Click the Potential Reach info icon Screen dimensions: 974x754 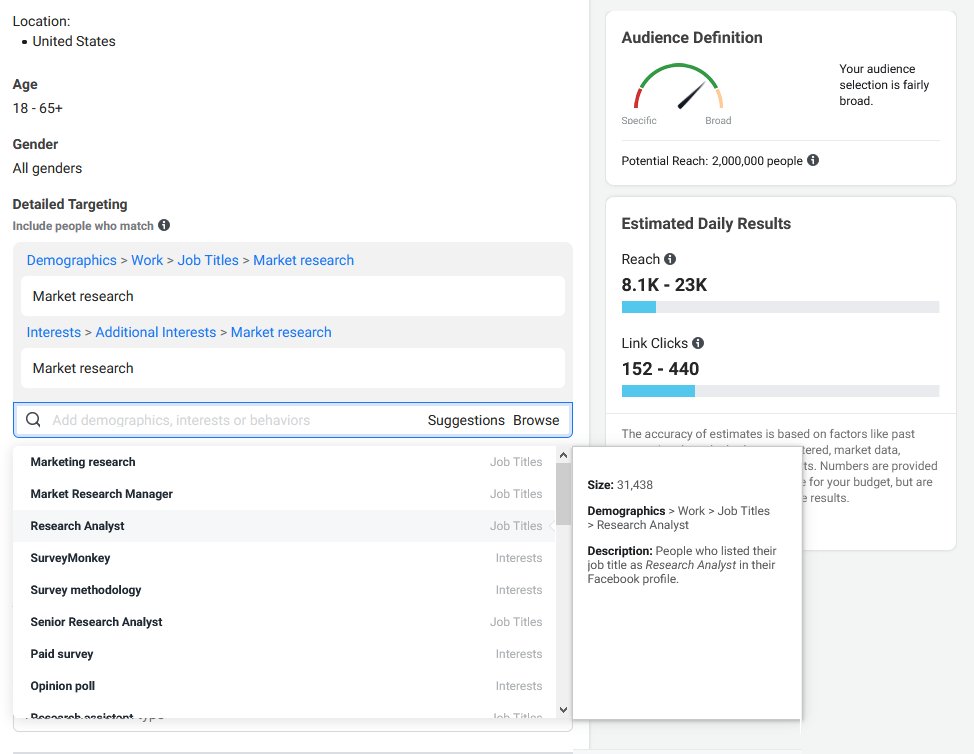[812, 160]
